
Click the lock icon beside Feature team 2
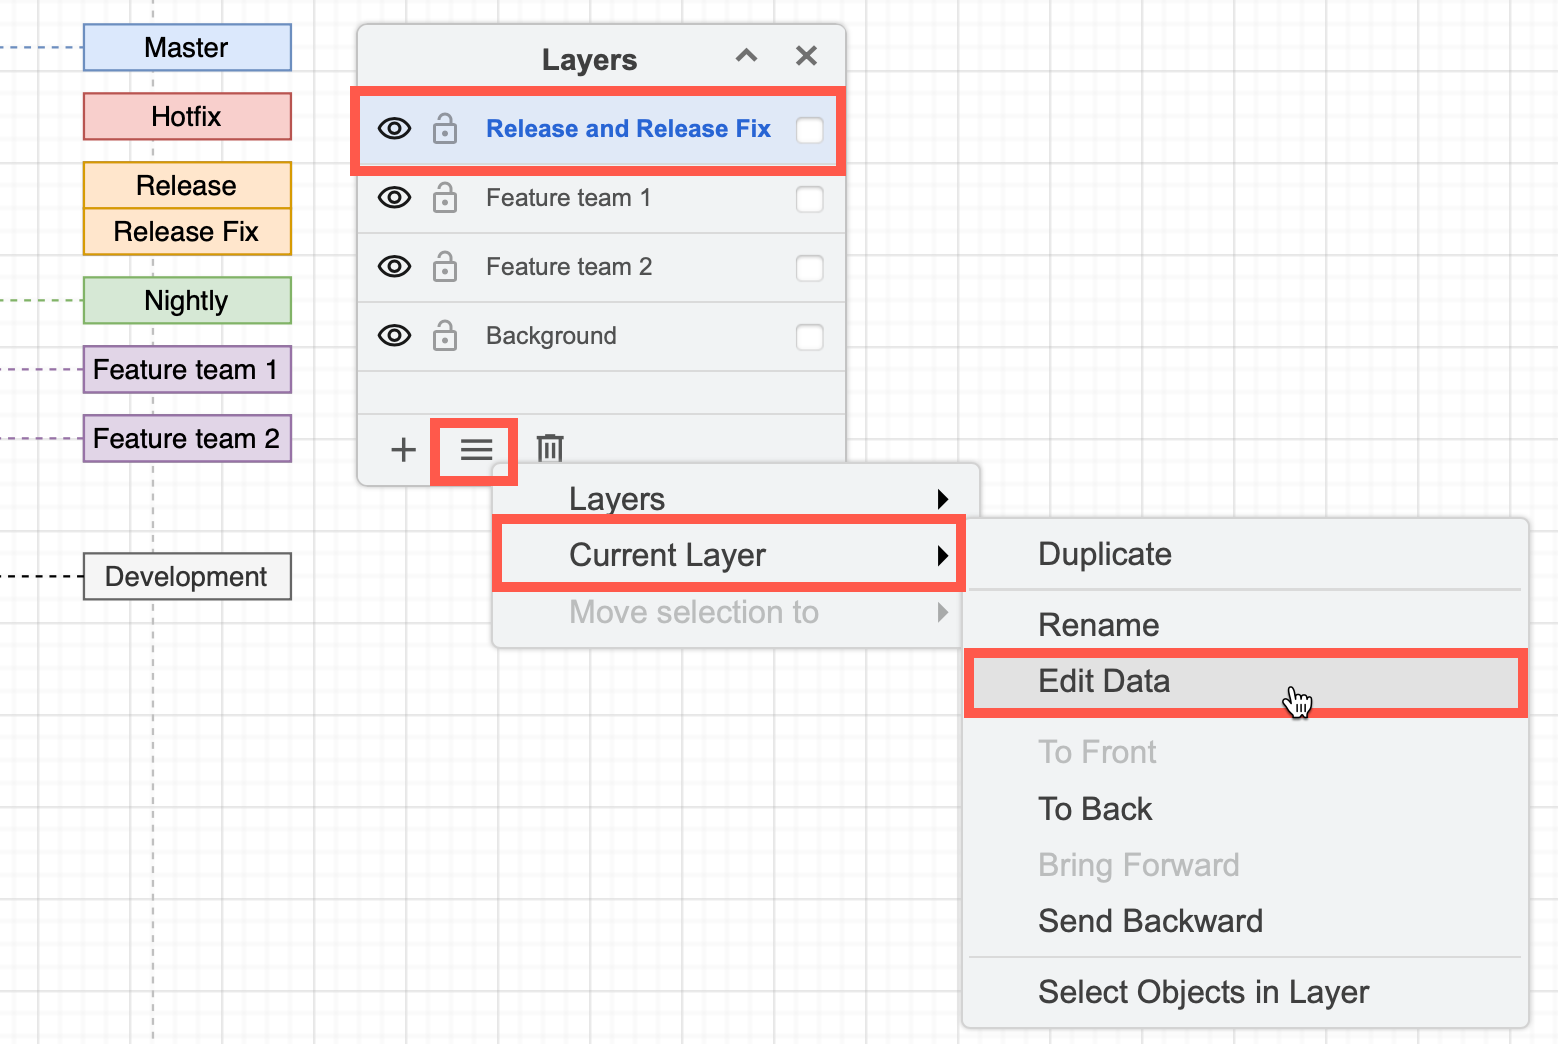(444, 267)
